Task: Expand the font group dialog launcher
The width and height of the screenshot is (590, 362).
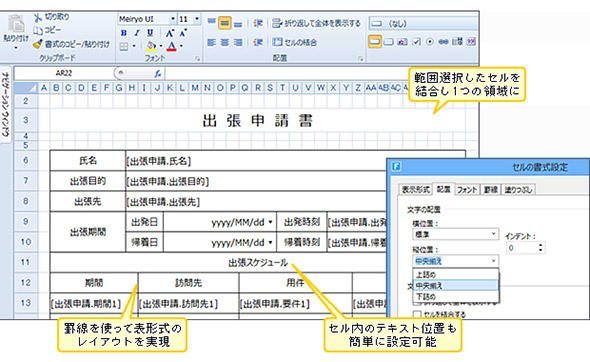Action: [197, 59]
